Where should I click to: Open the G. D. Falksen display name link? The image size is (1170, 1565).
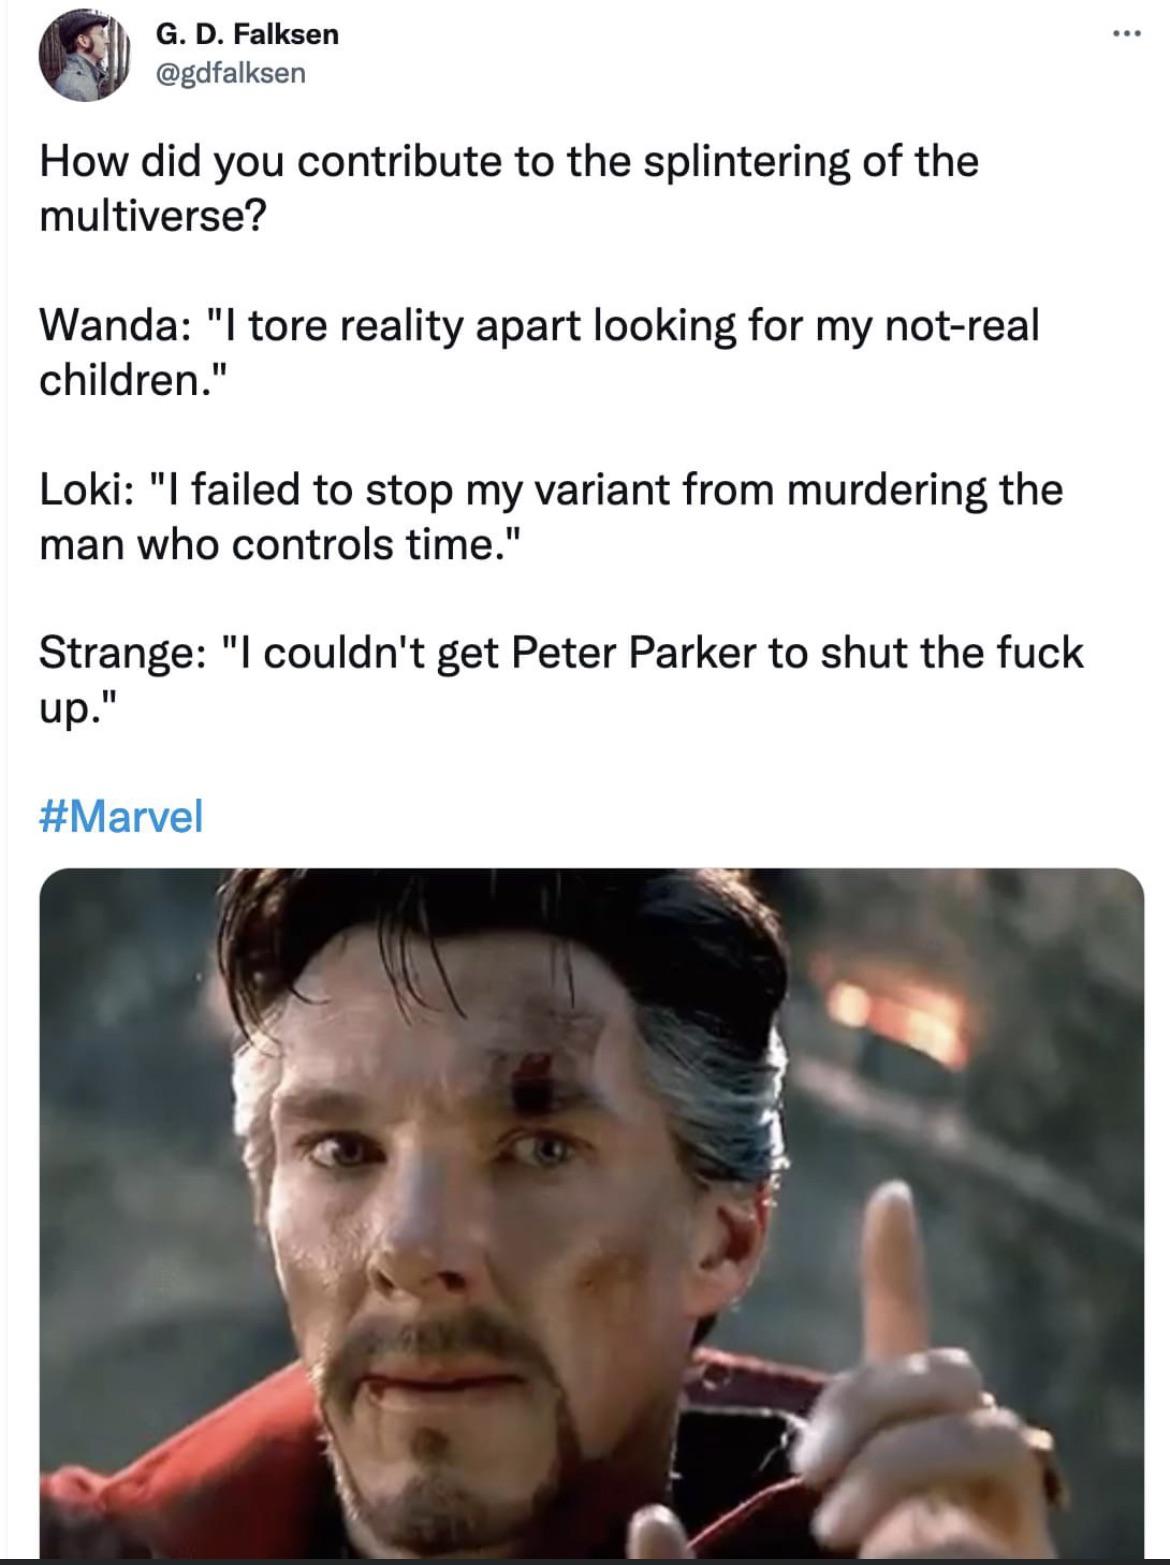pos(247,34)
